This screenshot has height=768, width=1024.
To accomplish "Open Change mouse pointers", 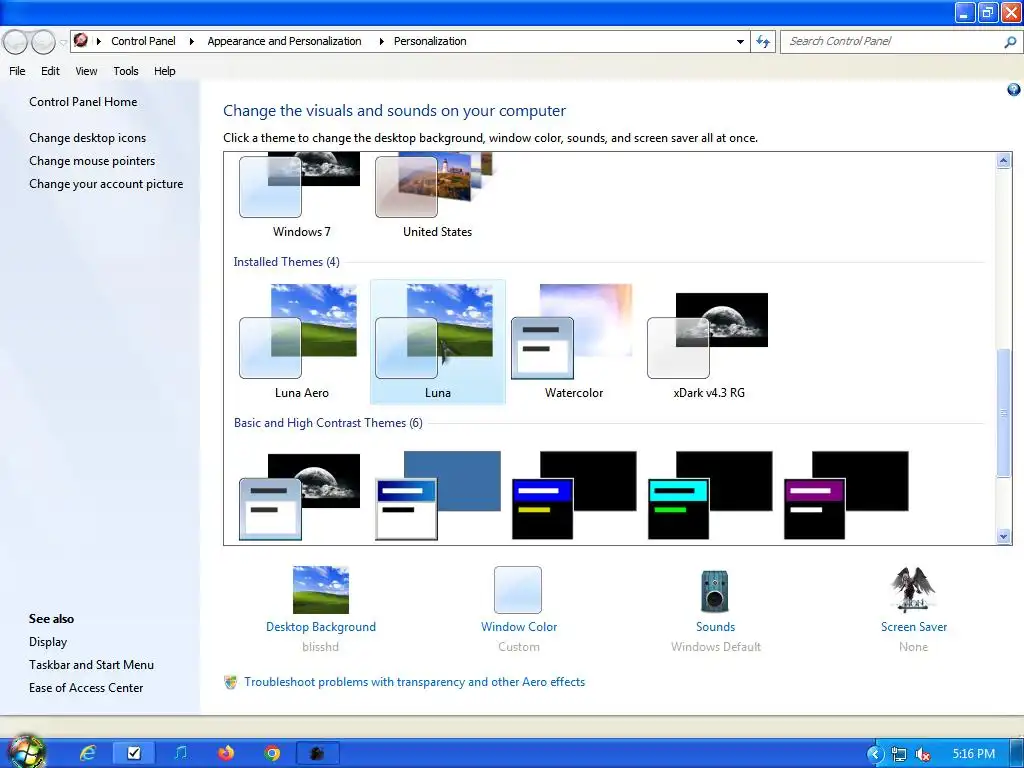I will (x=92, y=161).
